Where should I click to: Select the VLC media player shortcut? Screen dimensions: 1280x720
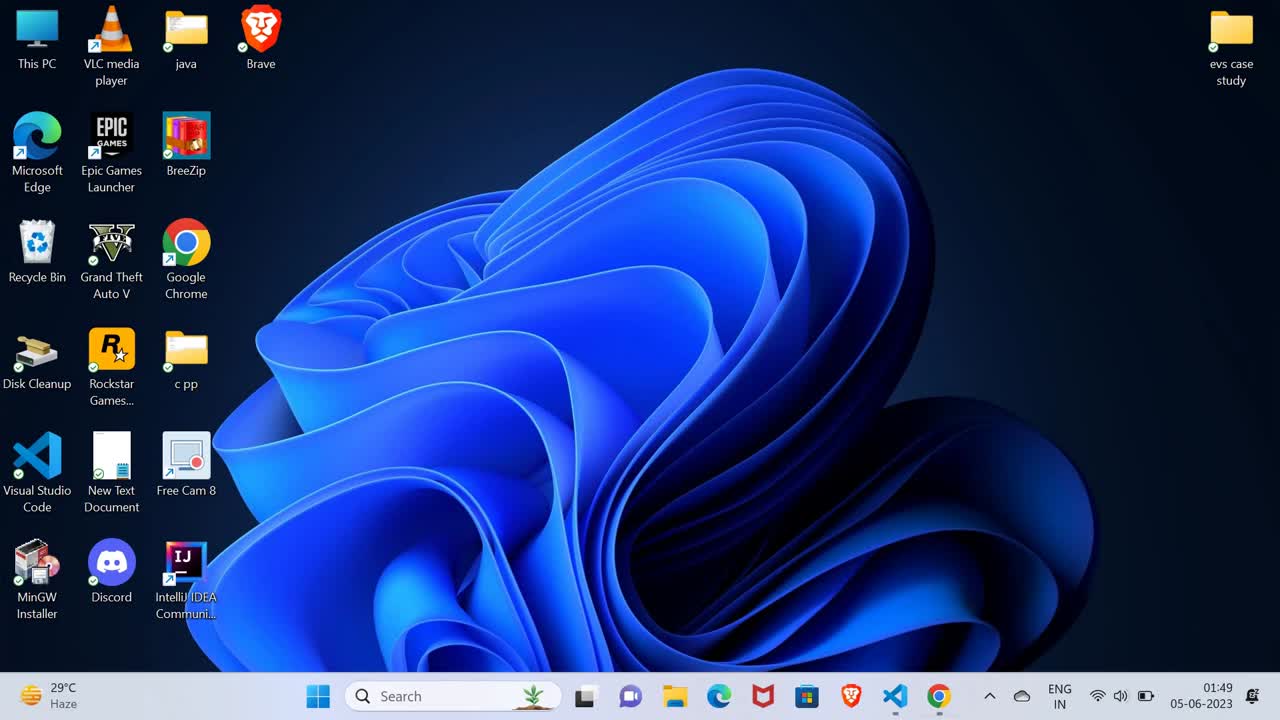tap(111, 46)
